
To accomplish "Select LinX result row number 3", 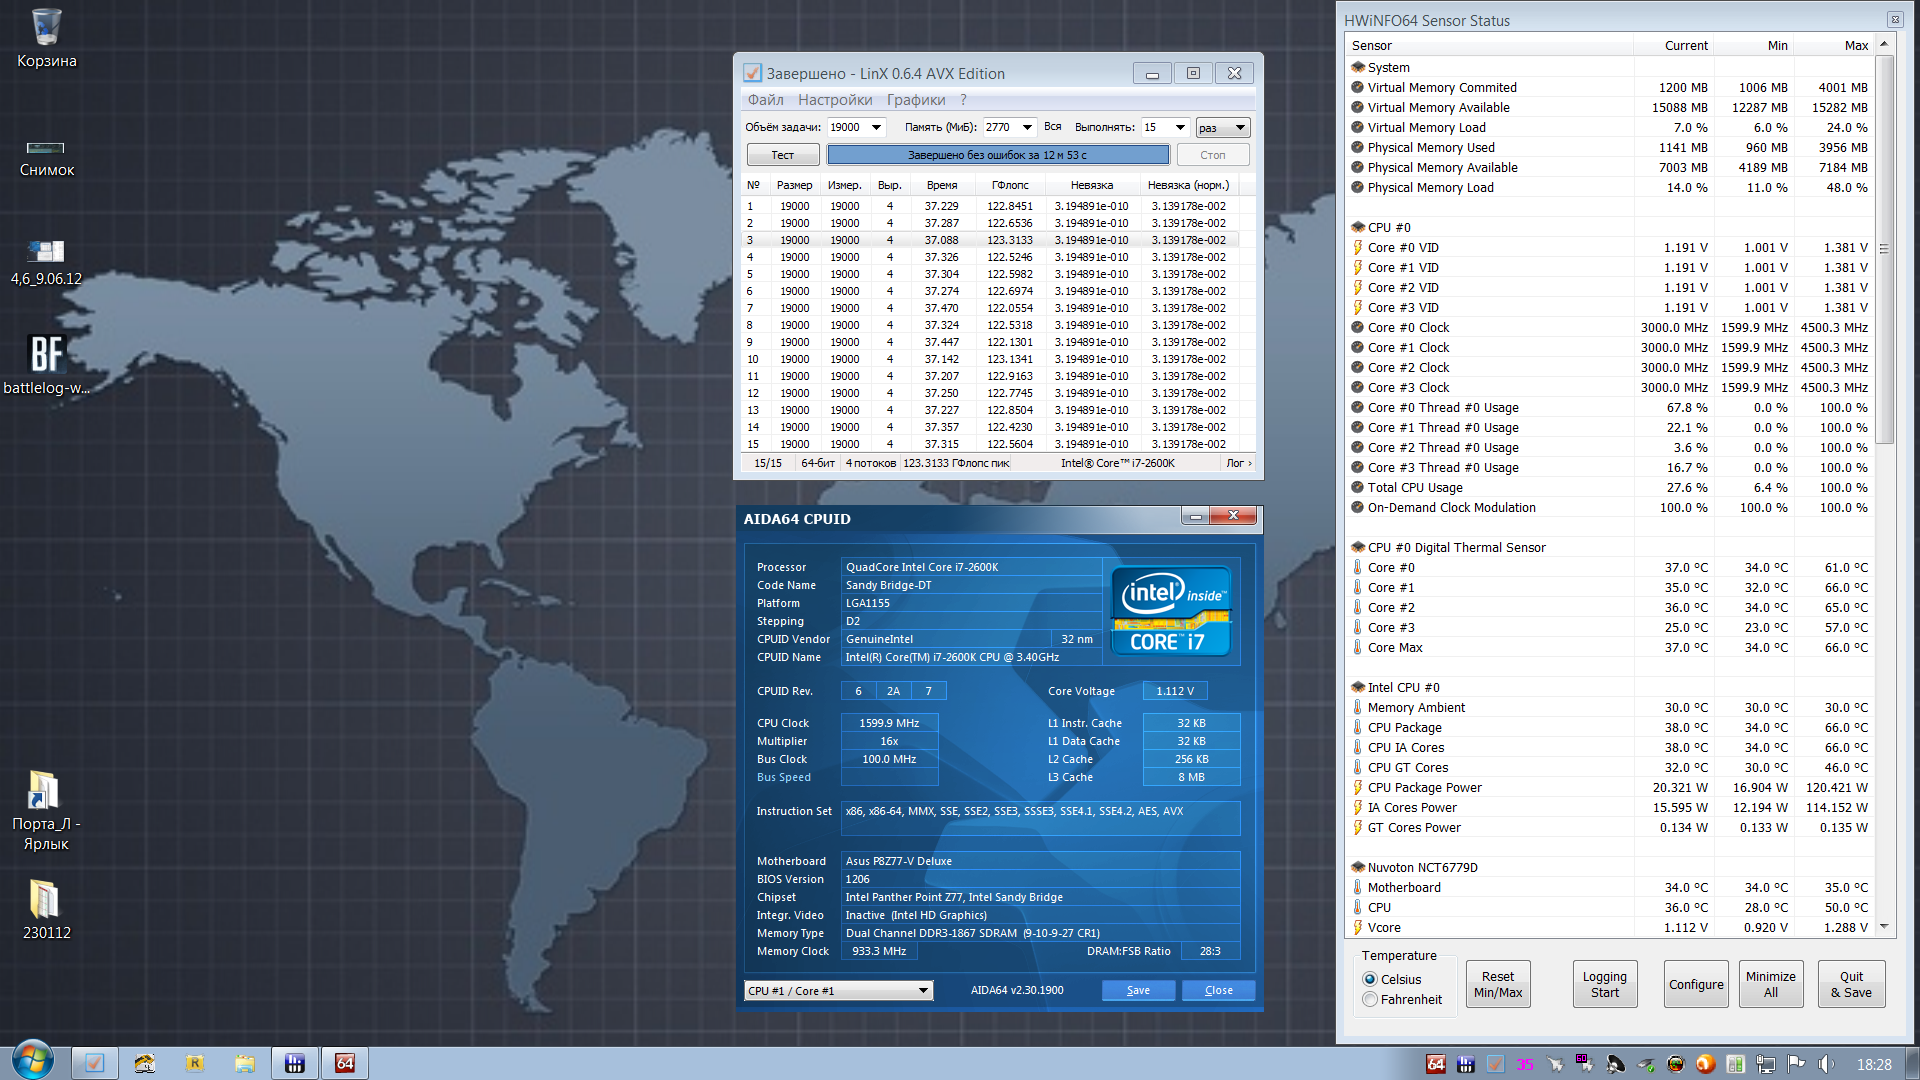I will pyautogui.click(x=990, y=240).
